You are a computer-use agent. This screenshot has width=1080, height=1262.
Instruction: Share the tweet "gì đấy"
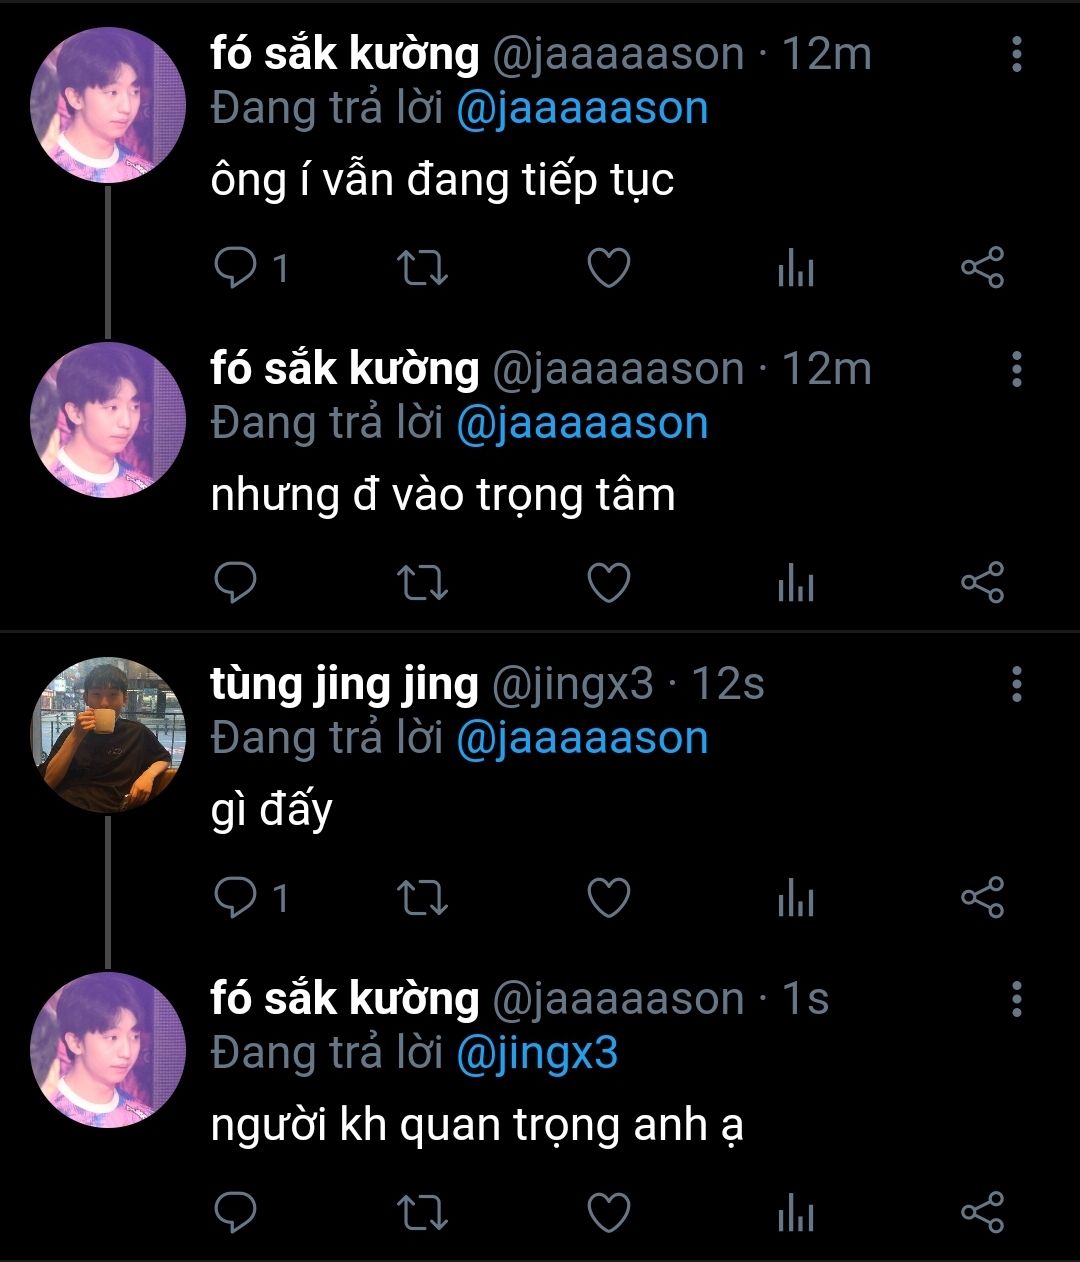(x=982, y=898)
